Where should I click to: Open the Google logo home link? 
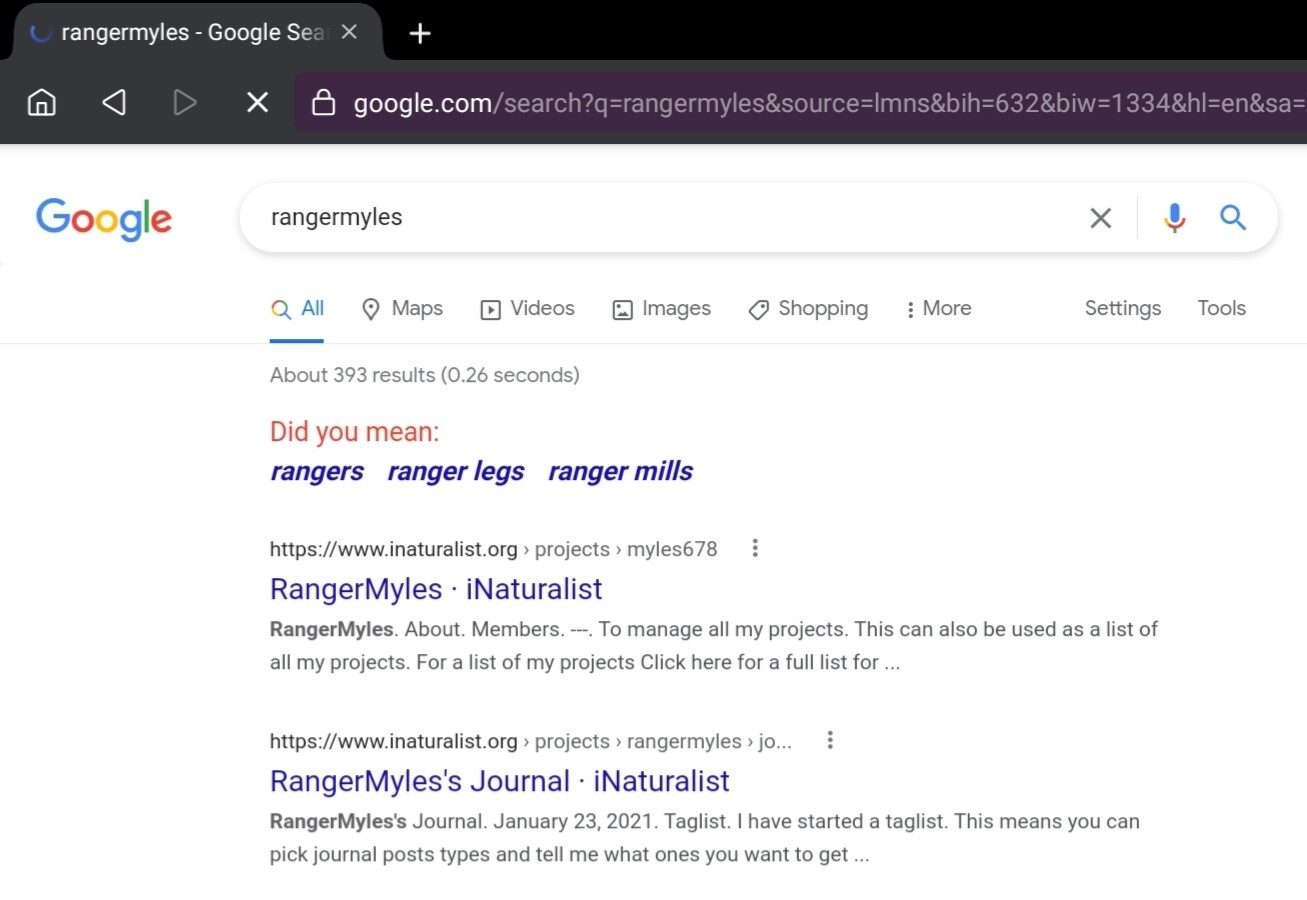point(104,219)
